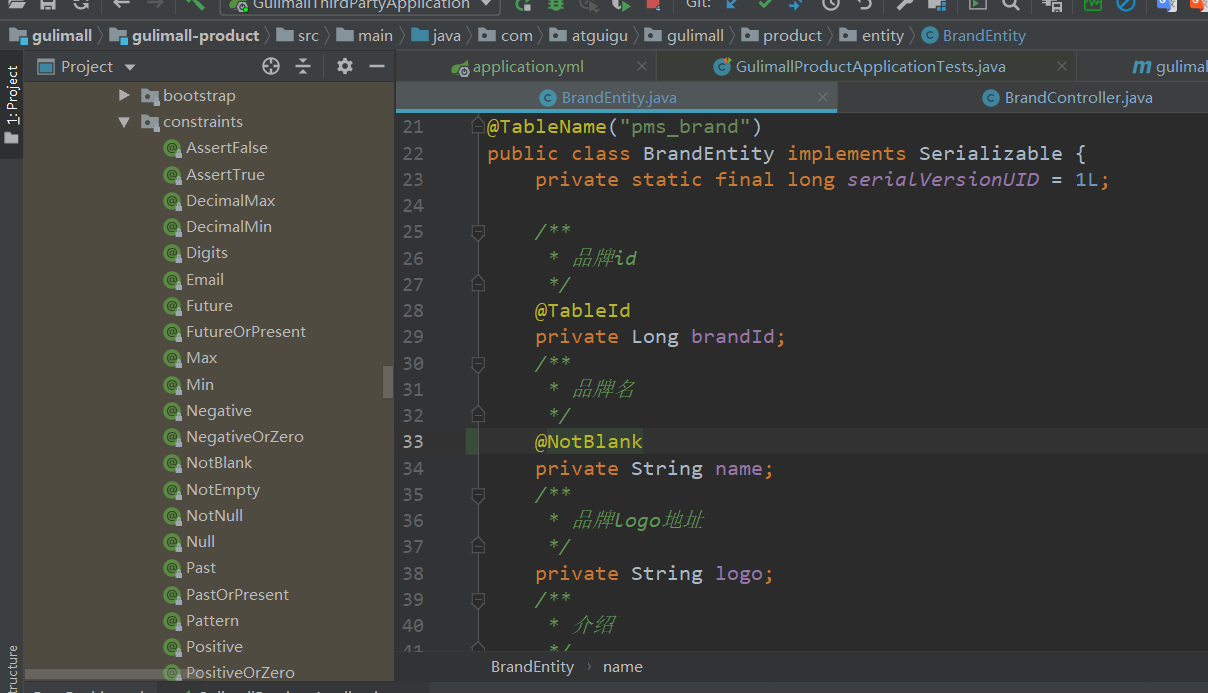Viewport: 1208px width, 693px height.
Task: Click the Project panel vertical scrollbar thumb
Action: [x=388, y=381]
